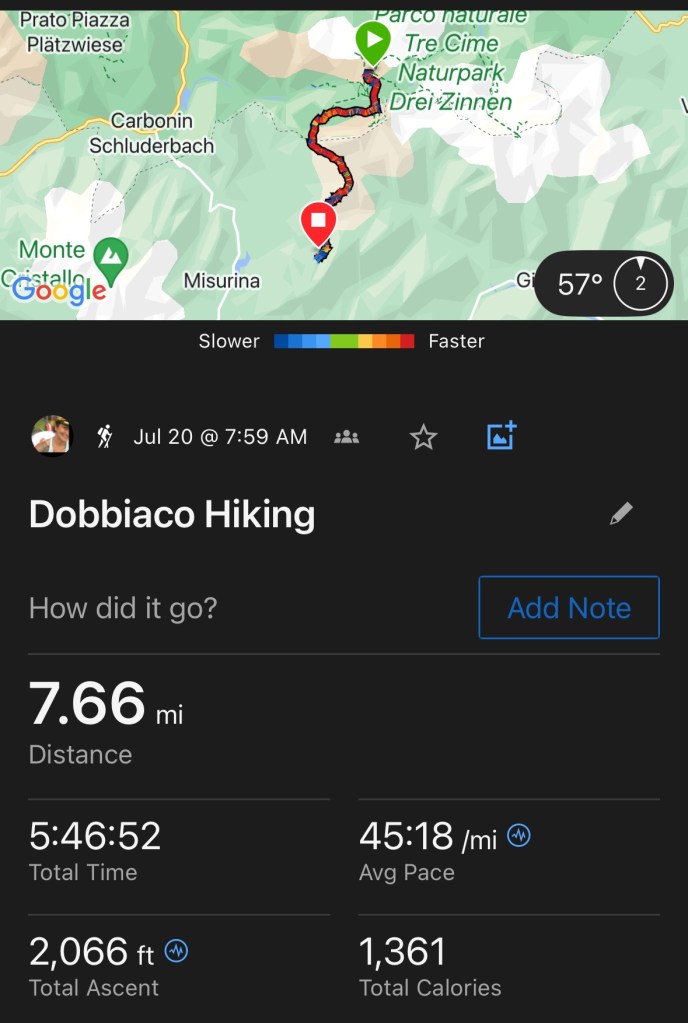Select the Dobbiaco Hiking title
This screenshot has height=1023, width=688.
pos(172,514)
